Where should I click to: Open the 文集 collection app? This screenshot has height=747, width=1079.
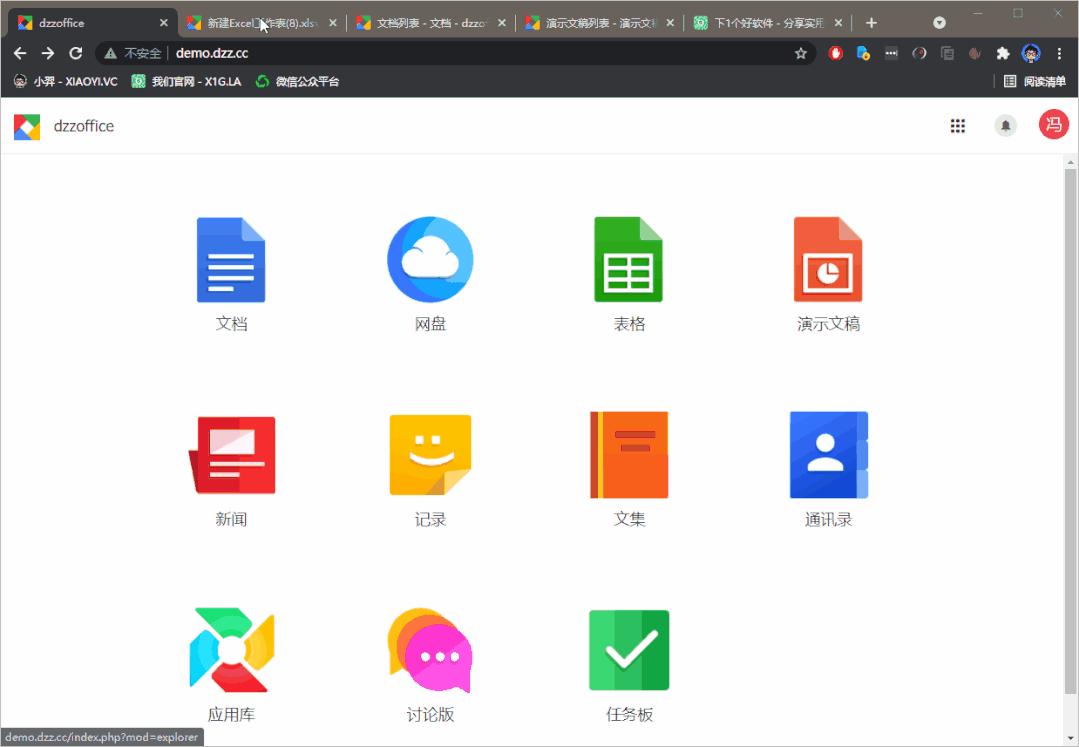[x=629, y=454]
